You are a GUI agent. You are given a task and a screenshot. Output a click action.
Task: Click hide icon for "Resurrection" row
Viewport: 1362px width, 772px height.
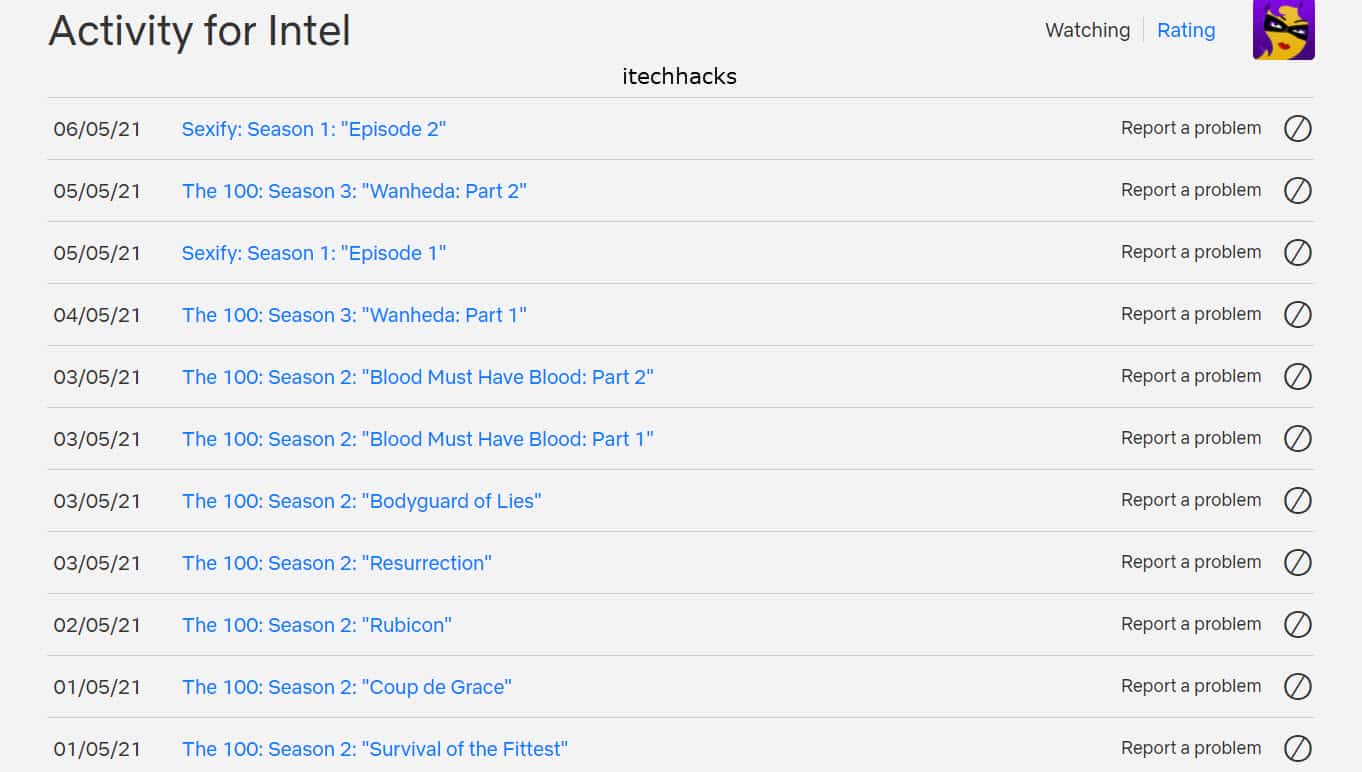pyautogui.click(x=1297, y=563)
